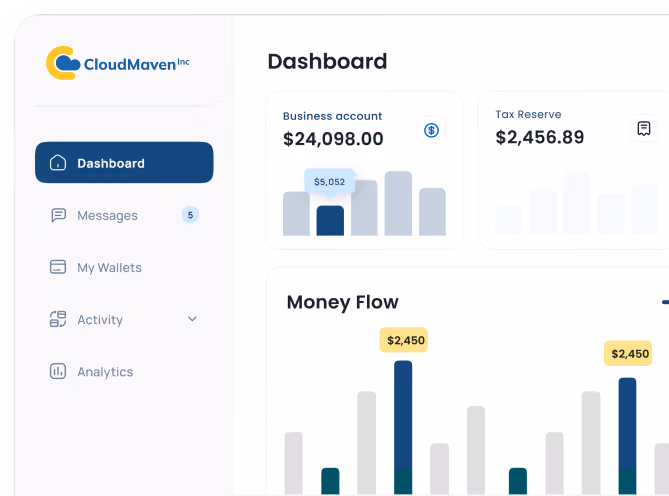669x496 pixels.
Task: Click the $24,098.00 balance
Action: pyautogui.click(x=333, y=139)
